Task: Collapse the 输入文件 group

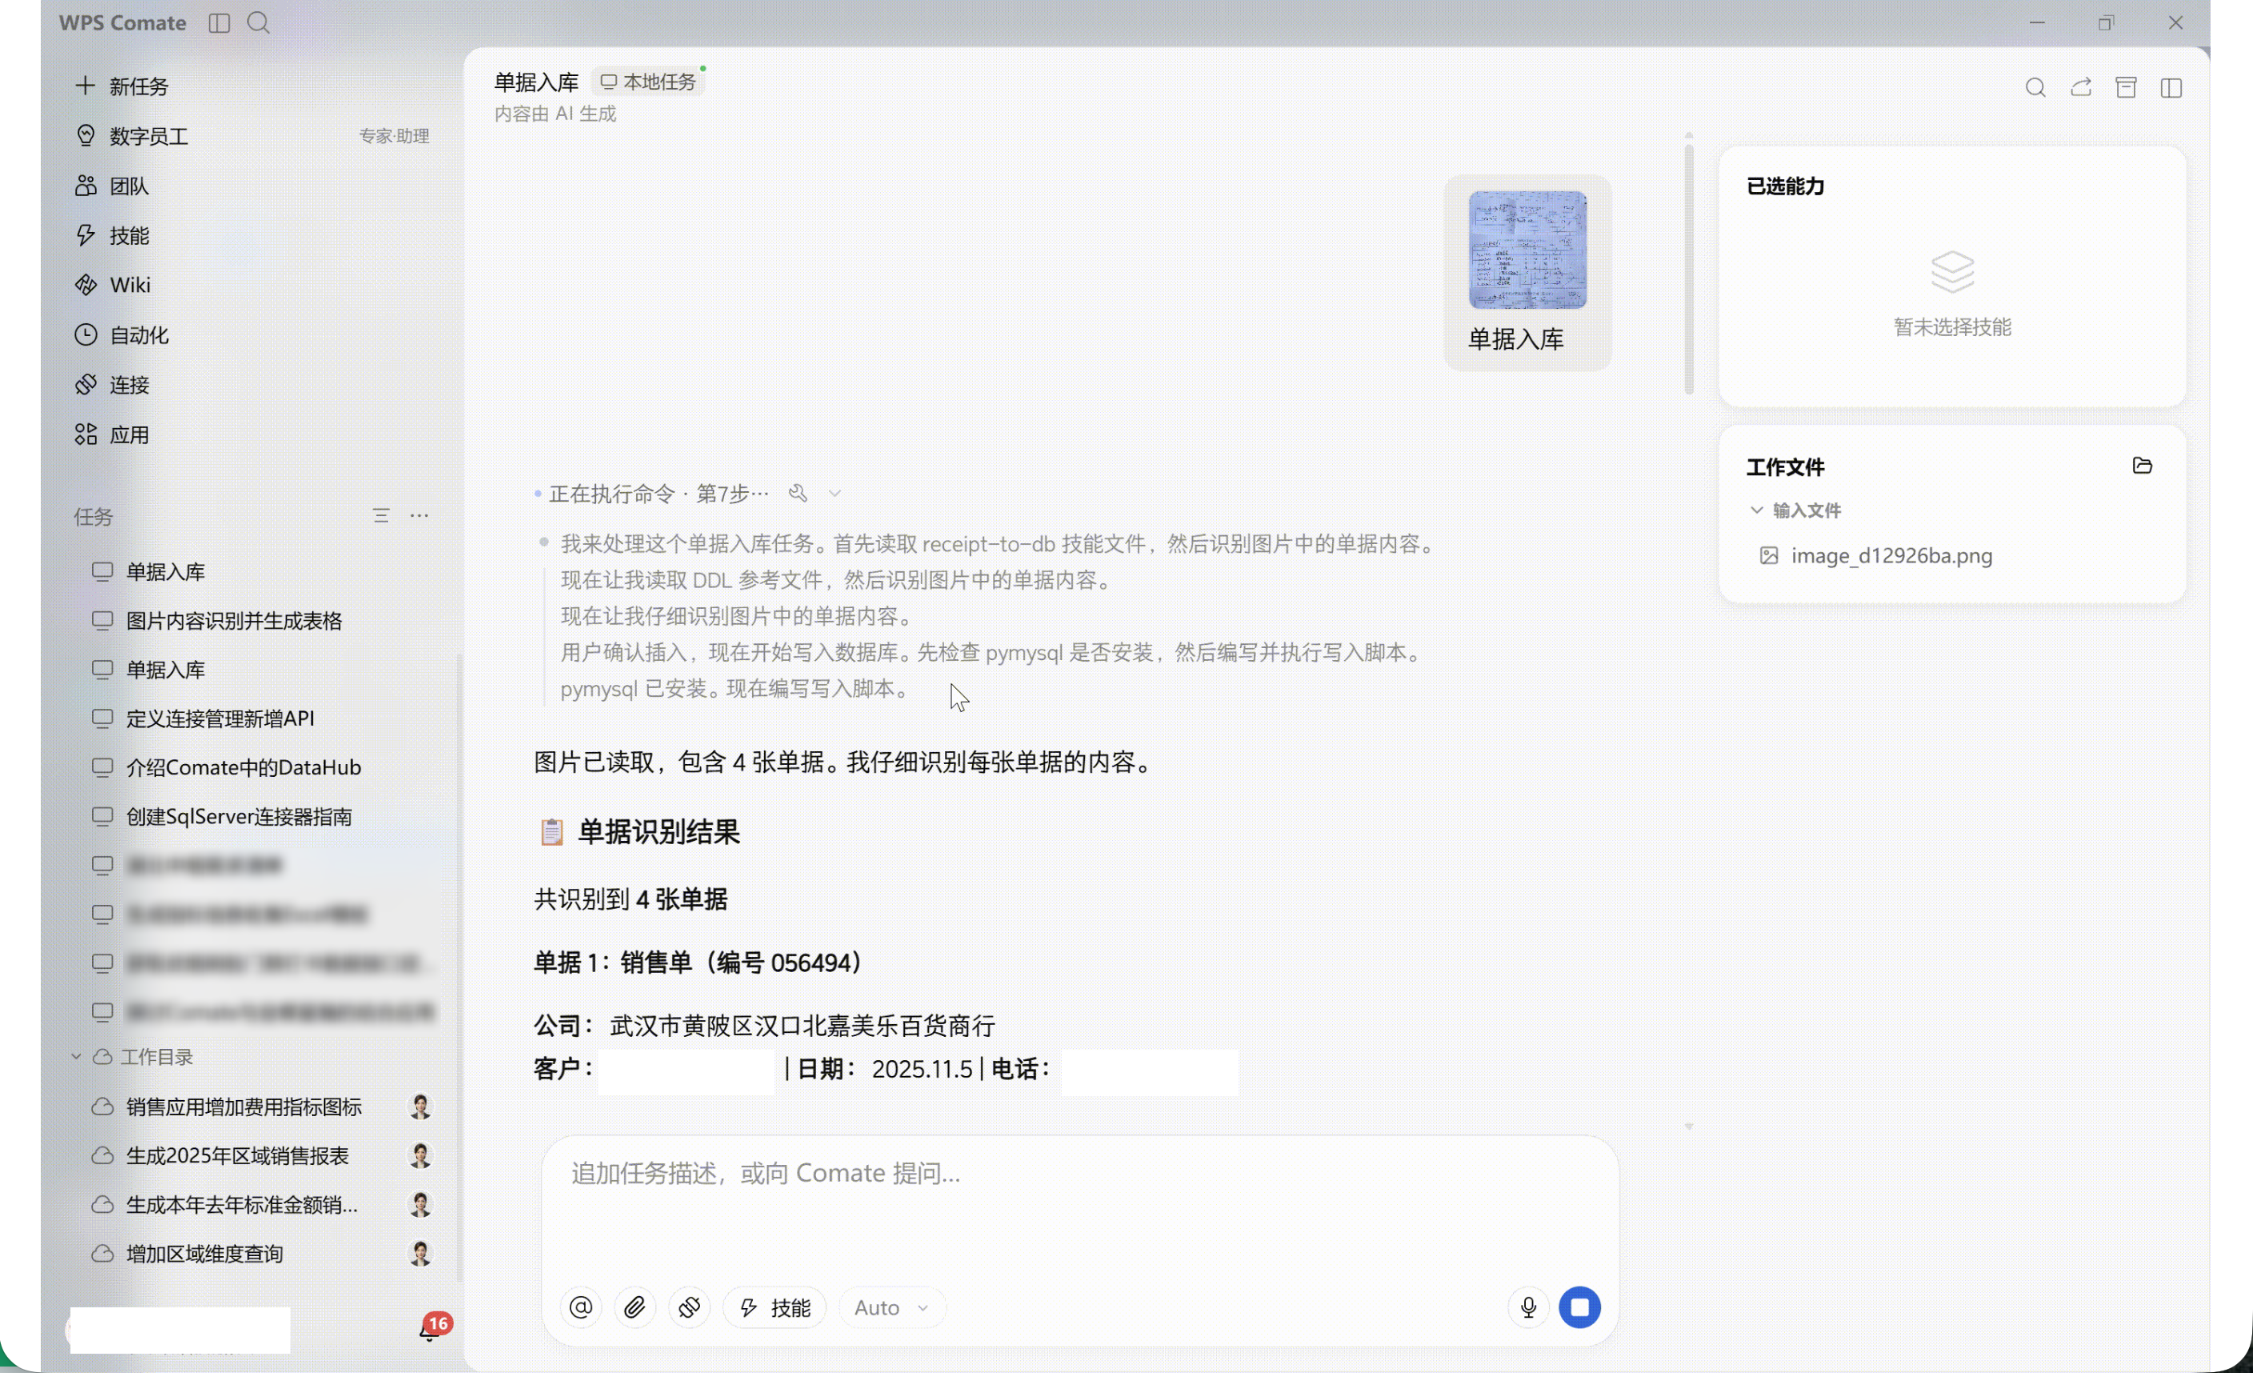Action: [1756, 510]
